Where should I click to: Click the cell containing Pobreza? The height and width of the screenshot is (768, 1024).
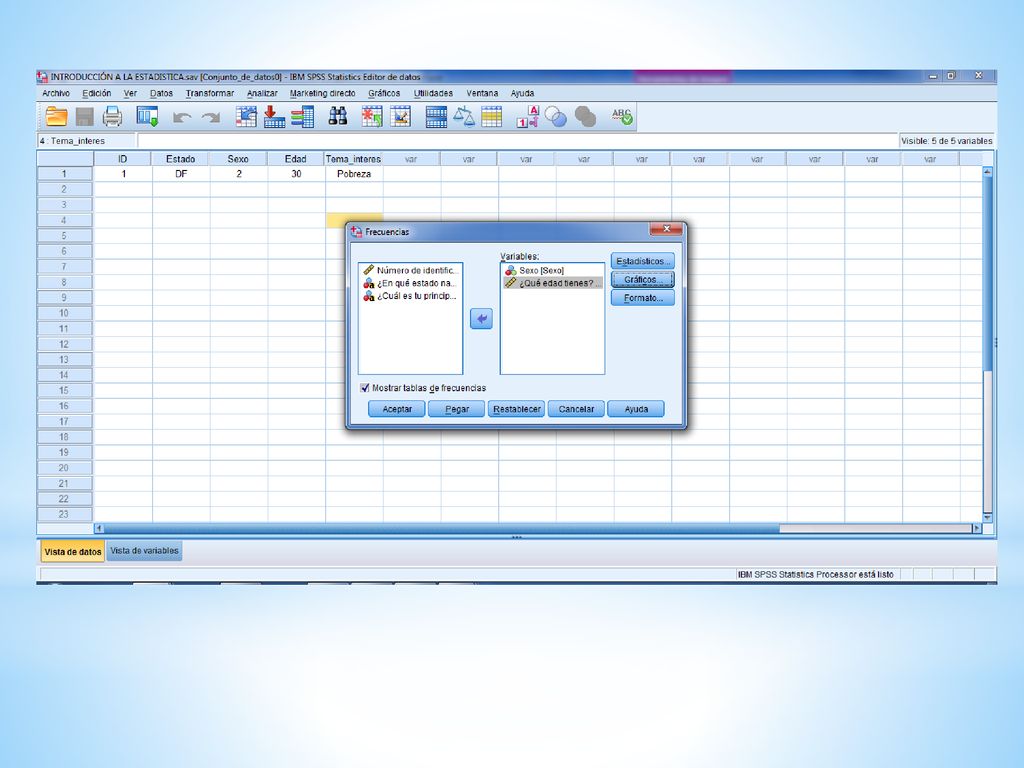click(x=354, y=174)
